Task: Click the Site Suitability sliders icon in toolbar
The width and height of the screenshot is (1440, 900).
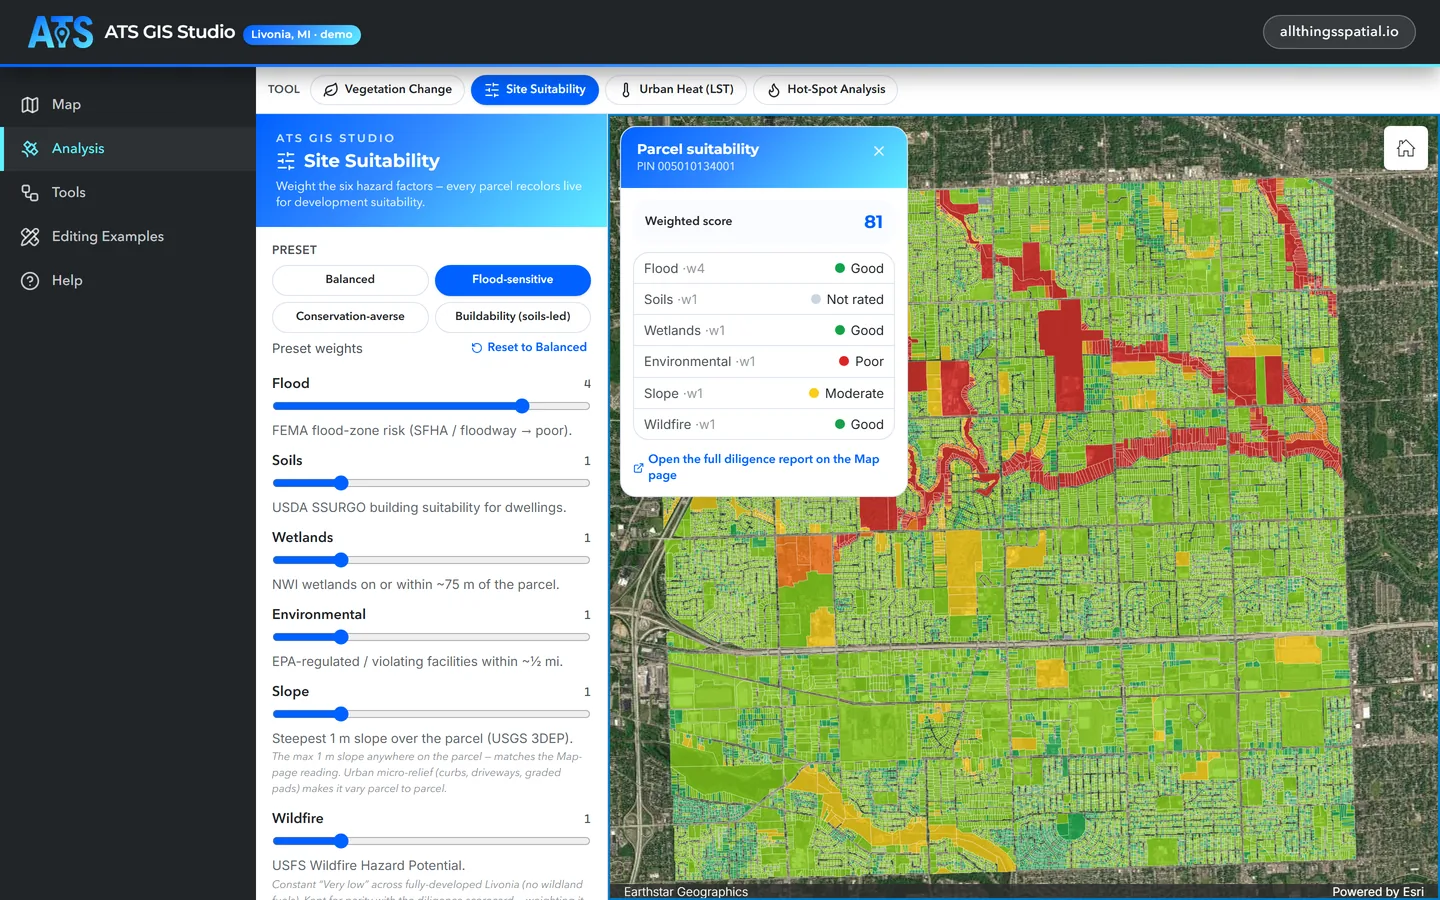Action: tap(491, 90)
